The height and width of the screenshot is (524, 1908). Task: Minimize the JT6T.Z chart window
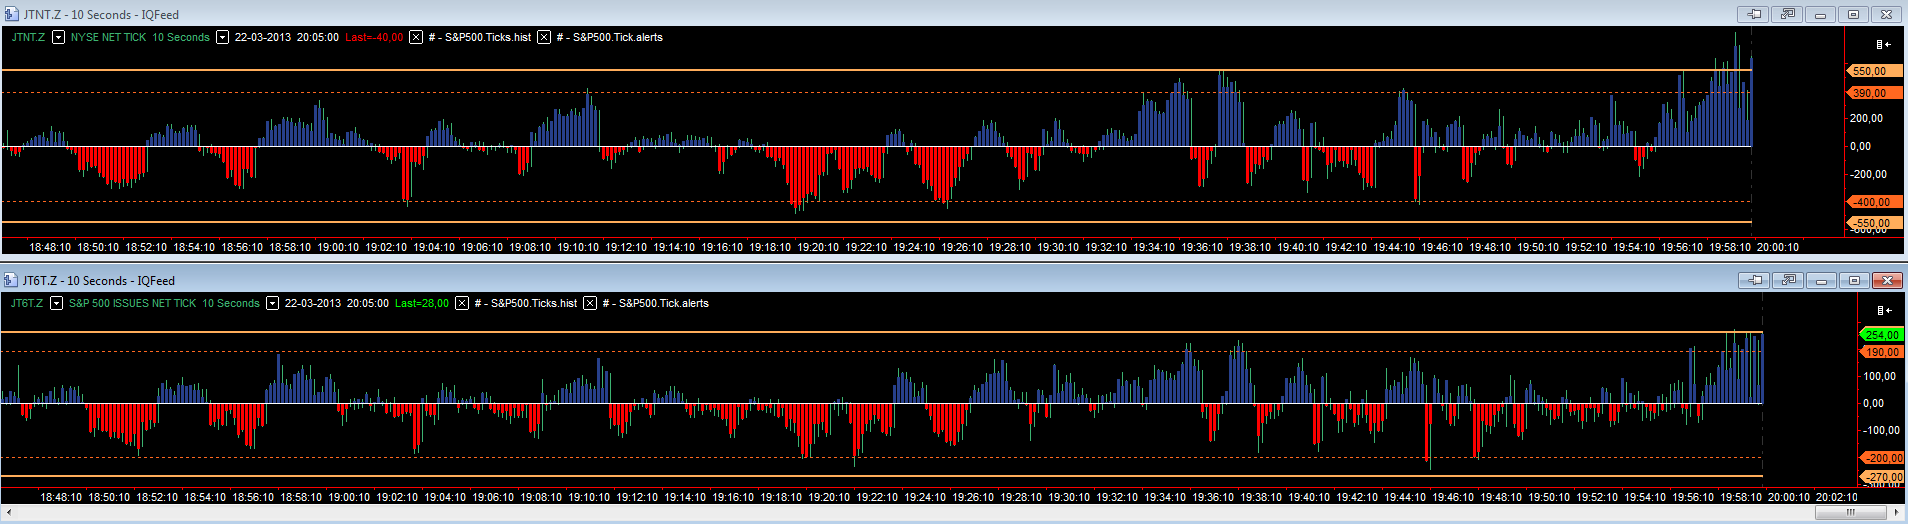pyautogui.click(x=1821, y=280)
